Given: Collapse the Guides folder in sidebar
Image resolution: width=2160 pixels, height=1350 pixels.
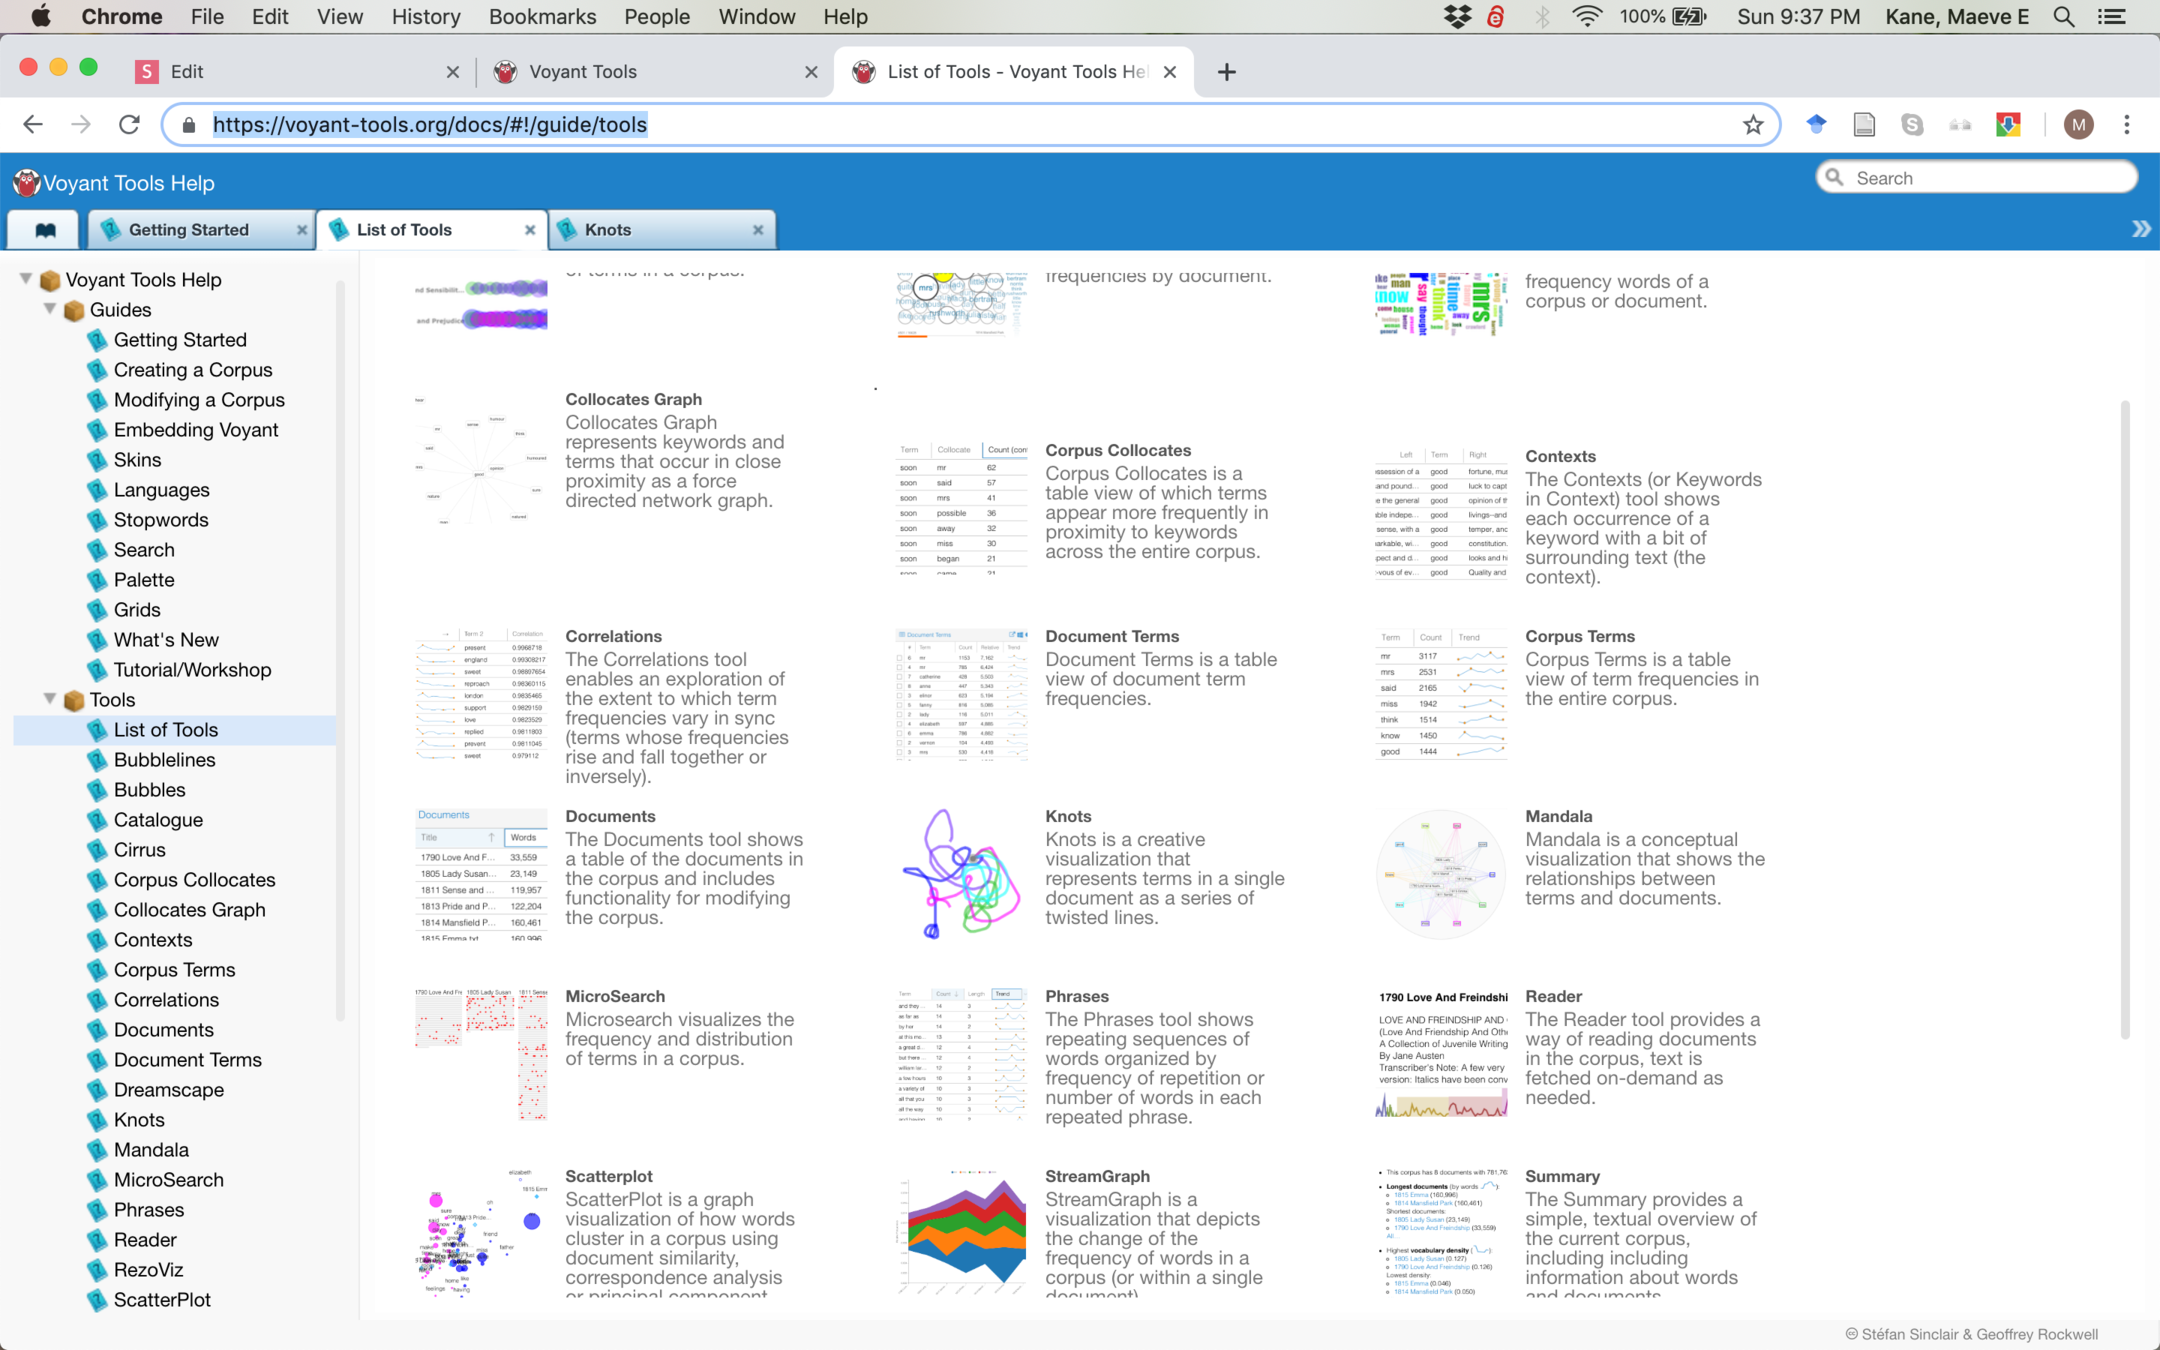Looking at the screenshot, I should click(50, 310).
